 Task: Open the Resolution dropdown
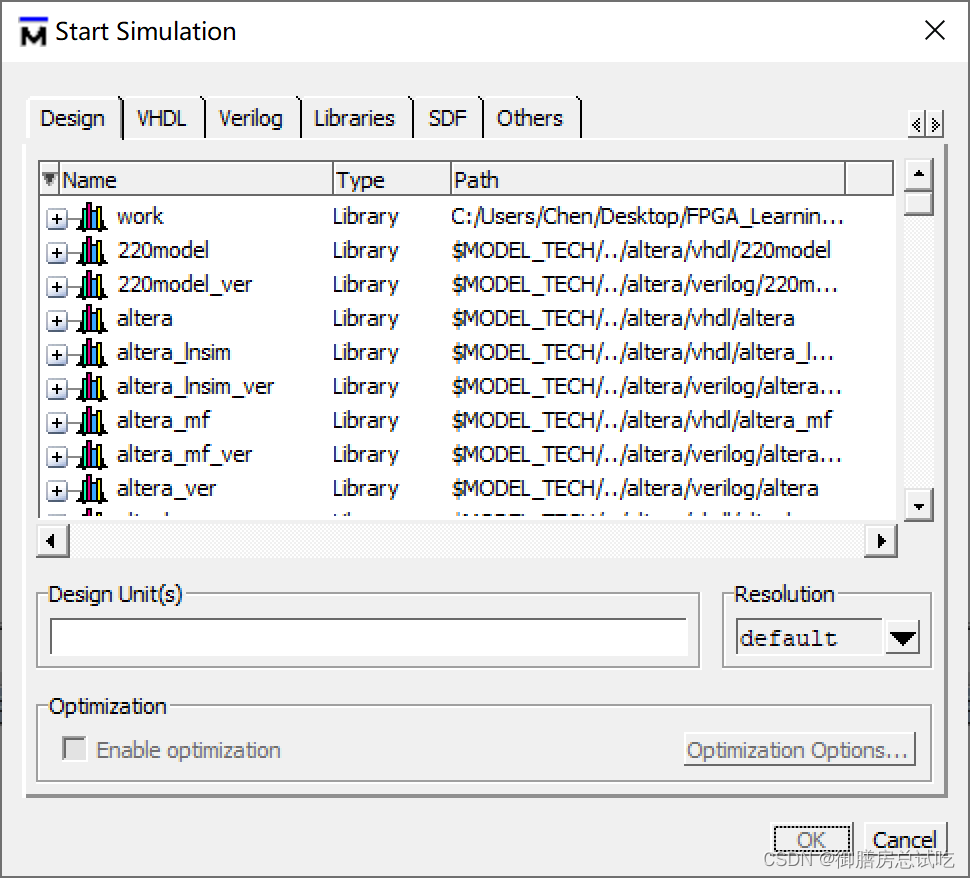click(903, 637)
